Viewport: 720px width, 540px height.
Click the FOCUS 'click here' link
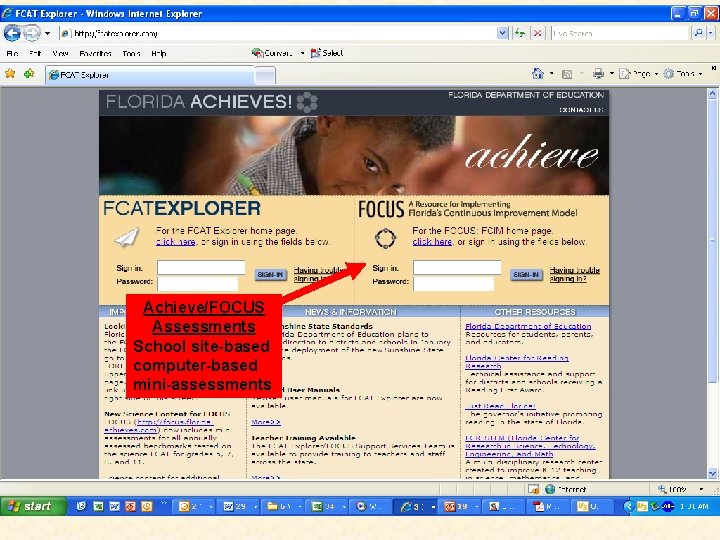pyautogui.click(x=432, y=242)
